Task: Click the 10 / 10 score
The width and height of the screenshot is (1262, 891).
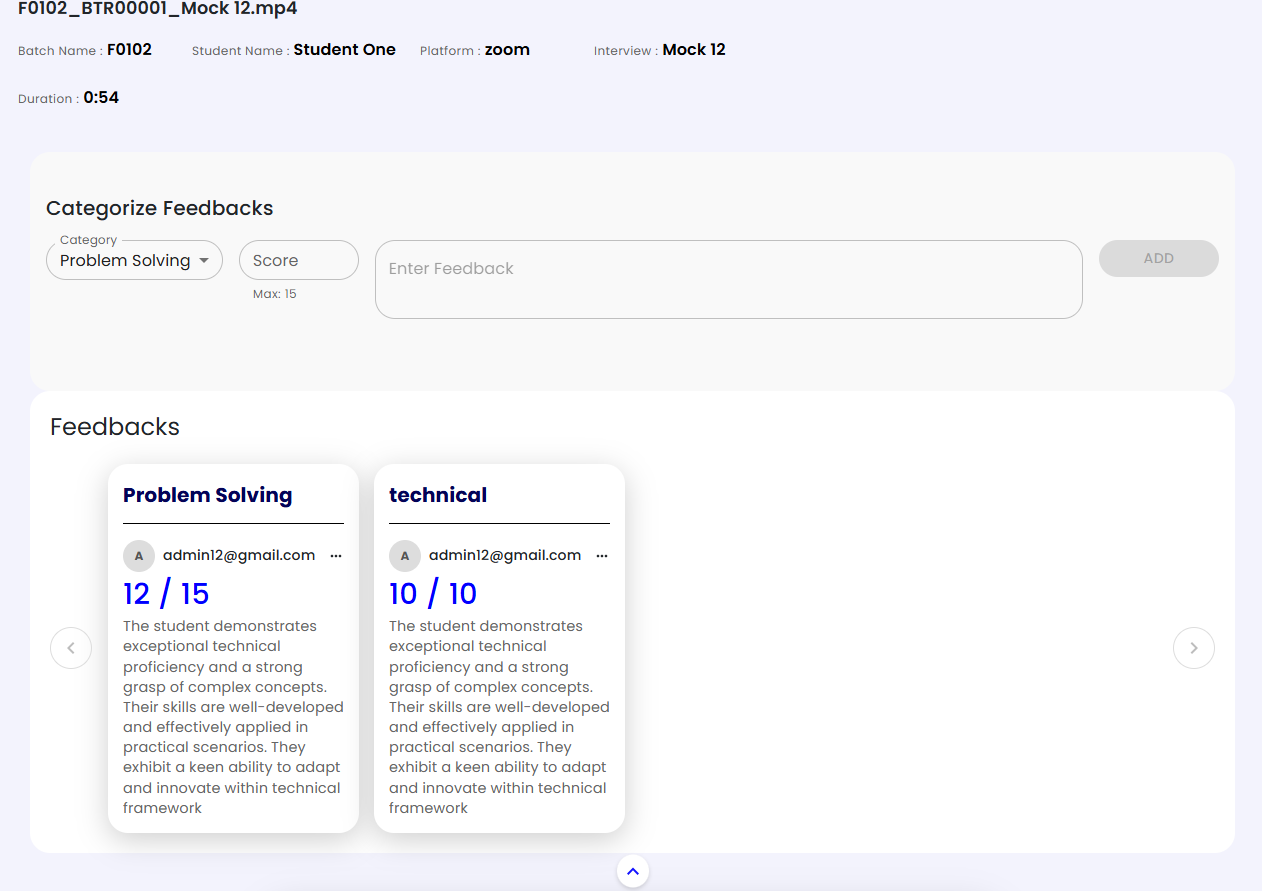Action: pyautogui.click(x=433, y=594)
